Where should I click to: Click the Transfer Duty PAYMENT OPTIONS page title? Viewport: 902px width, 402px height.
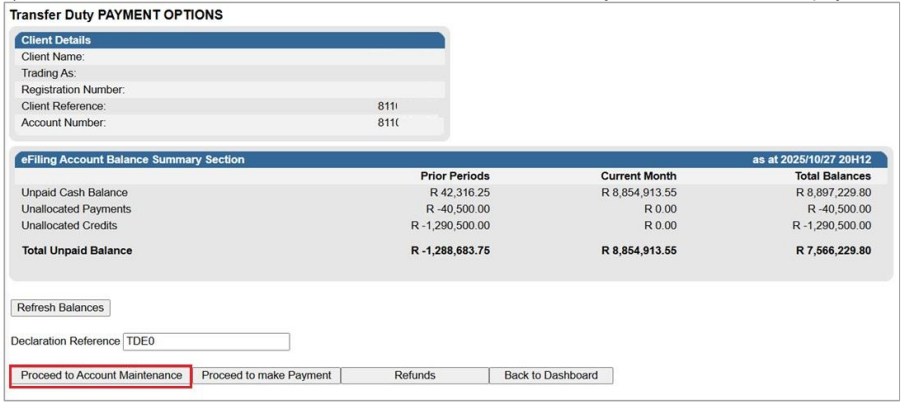tap(117, 15)
